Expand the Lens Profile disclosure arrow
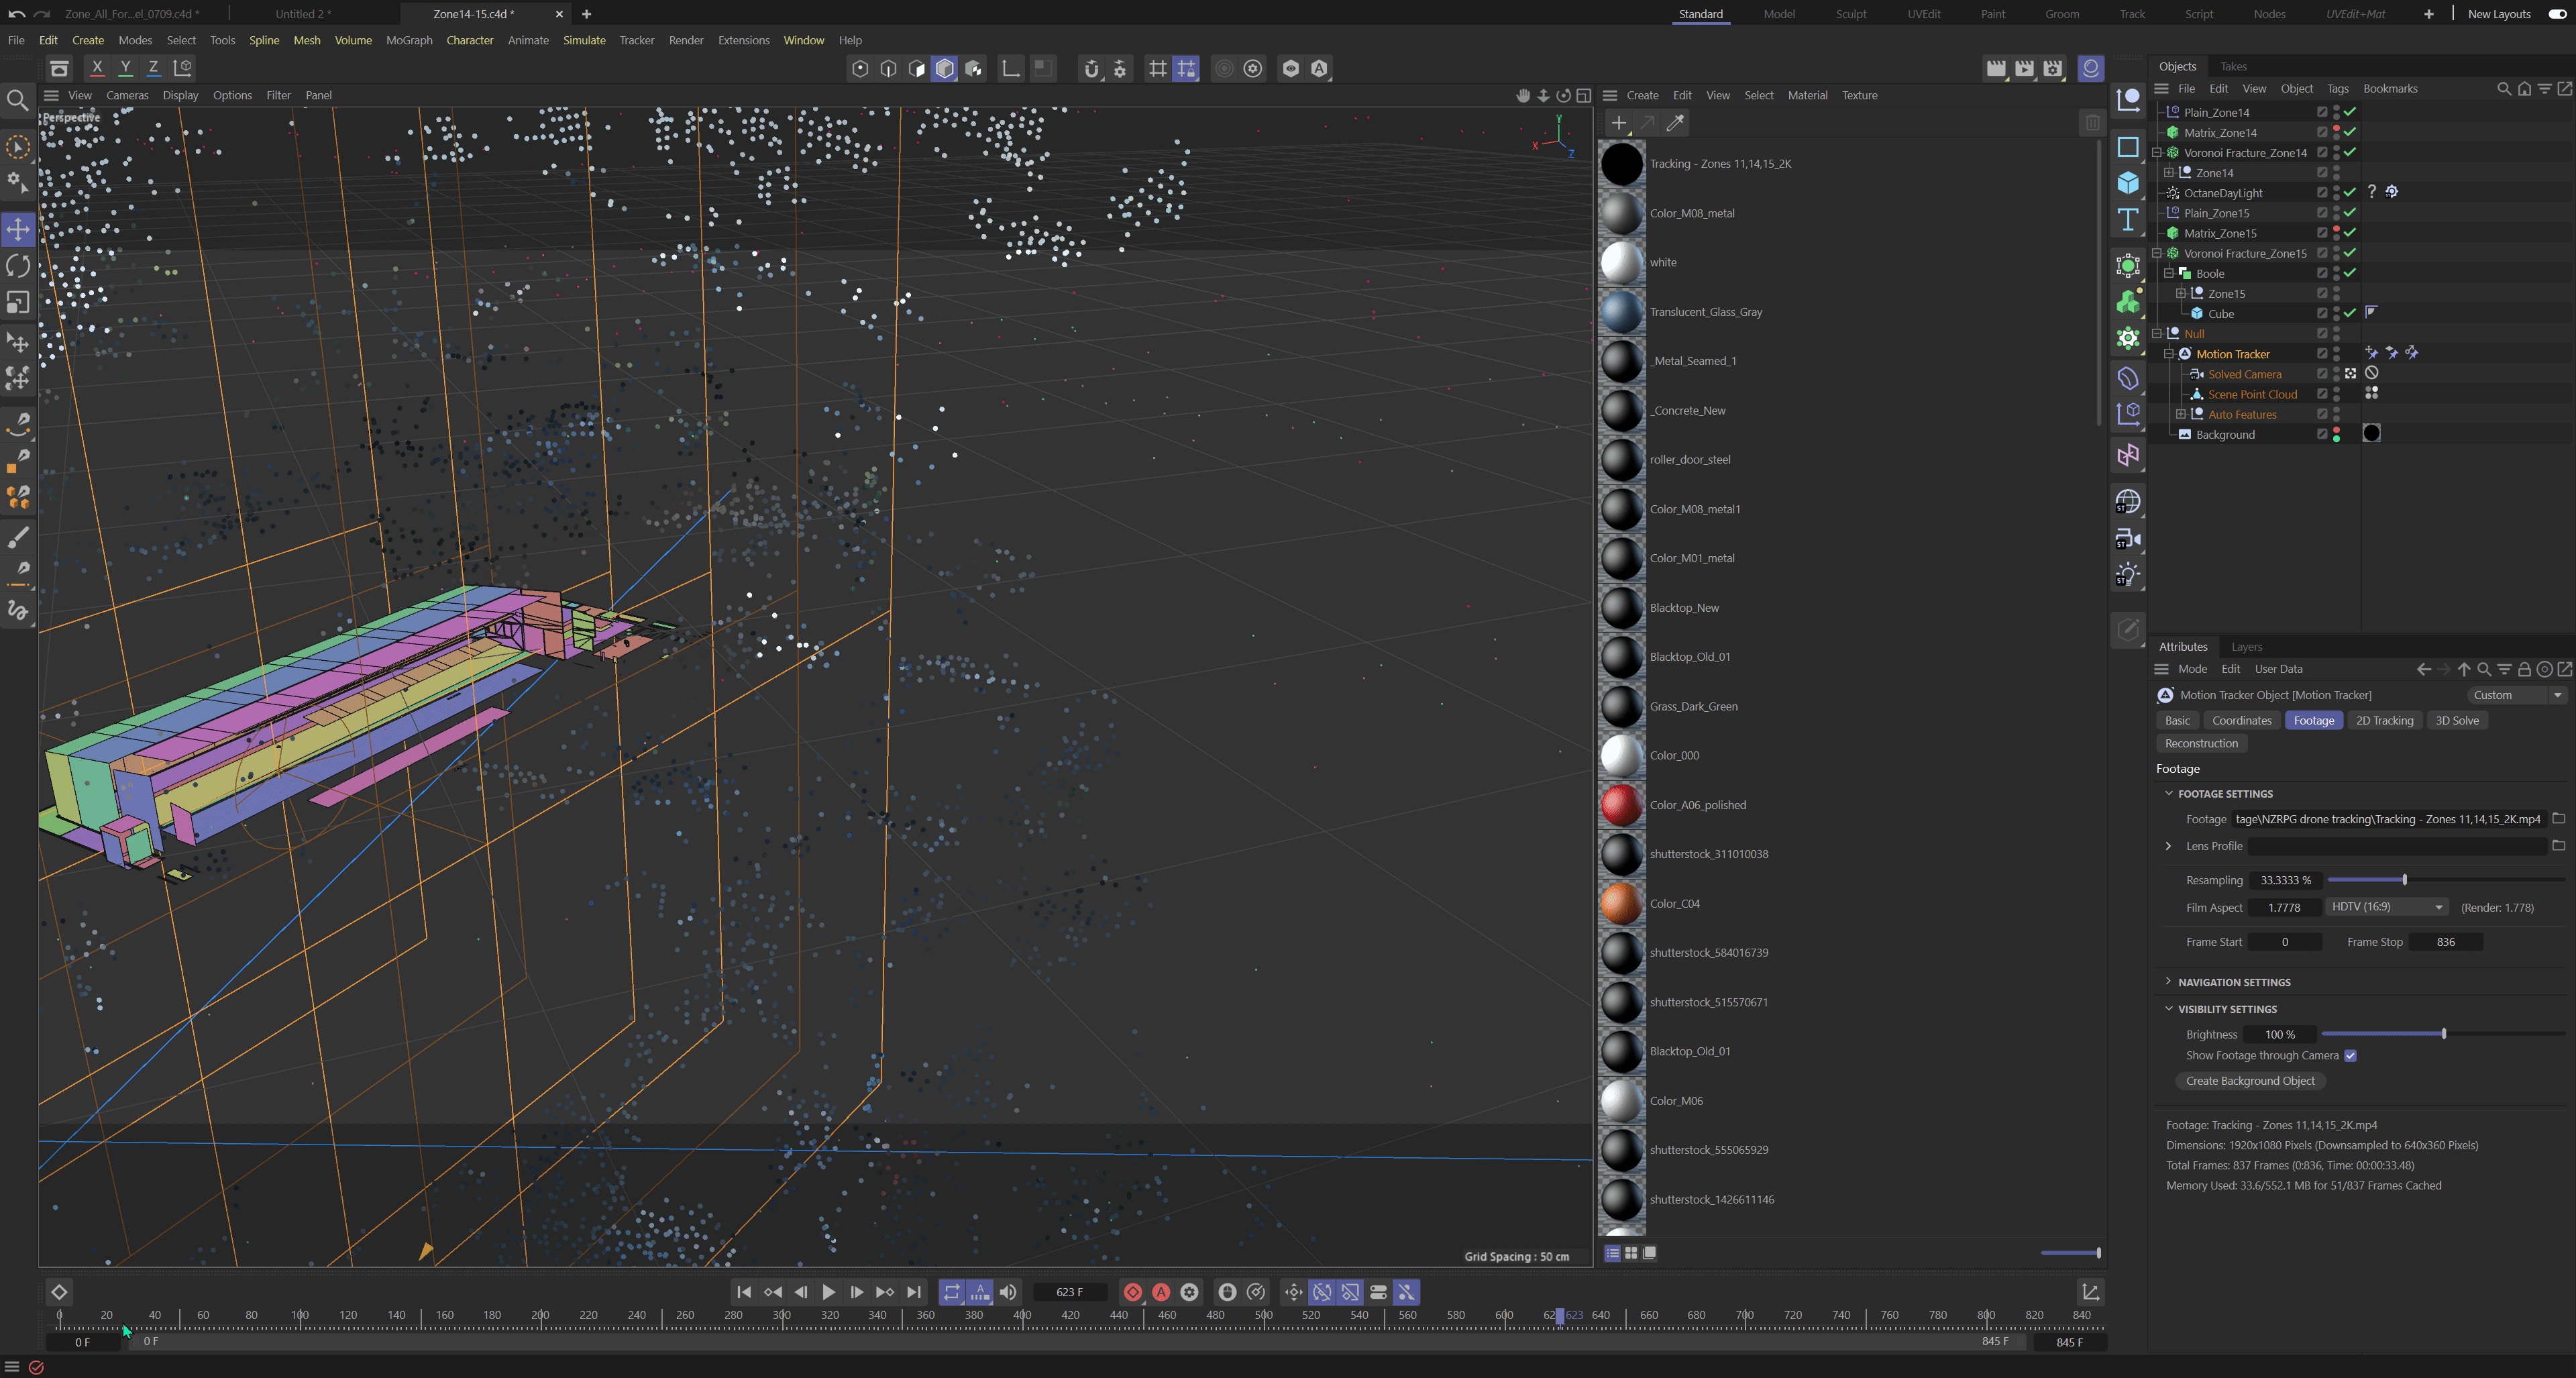The width and height of the screenshot is (2576, 1378). (2168, 846)
